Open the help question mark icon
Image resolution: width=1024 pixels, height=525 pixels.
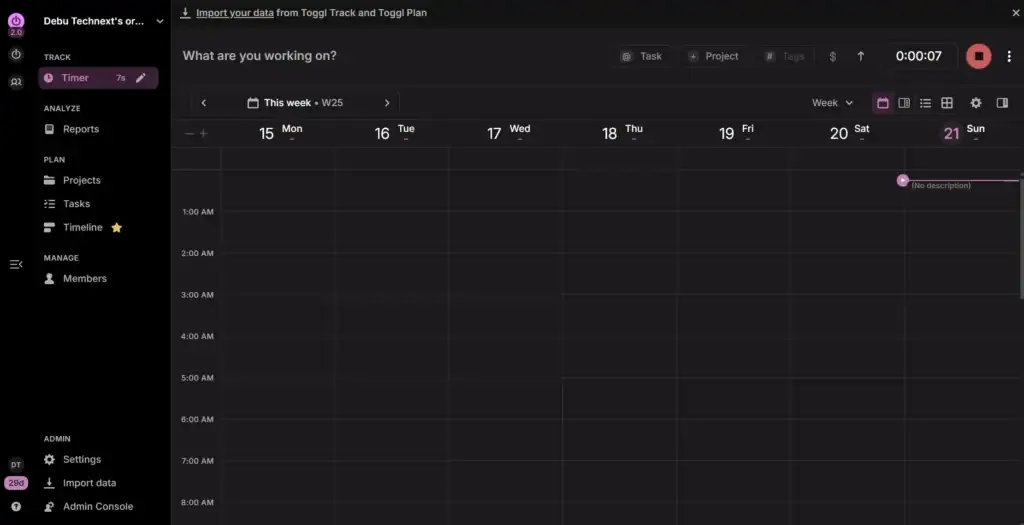(16, 507)
